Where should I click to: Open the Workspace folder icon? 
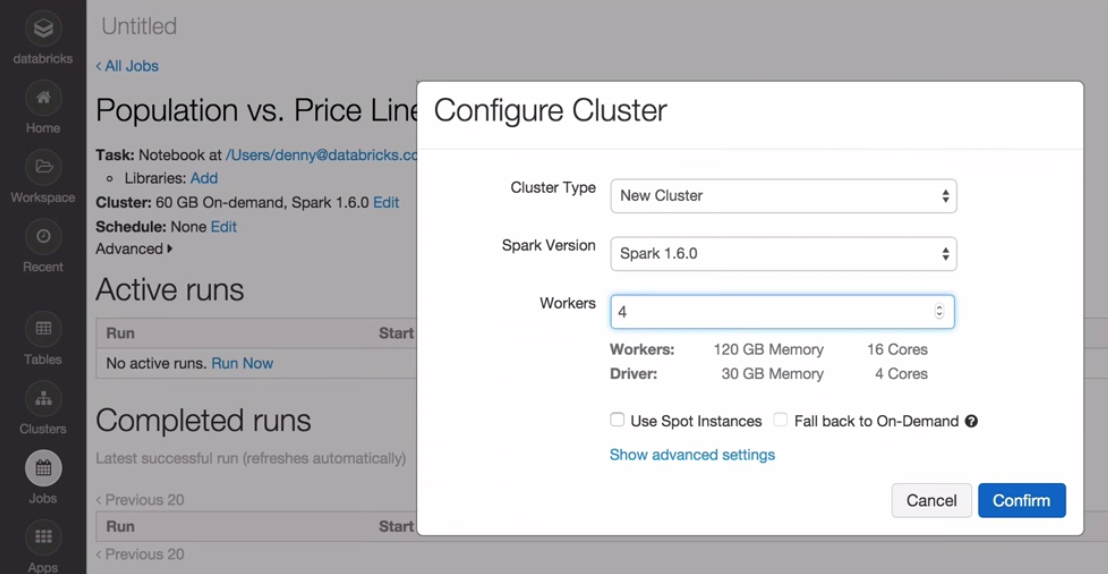tap(43, 167)
